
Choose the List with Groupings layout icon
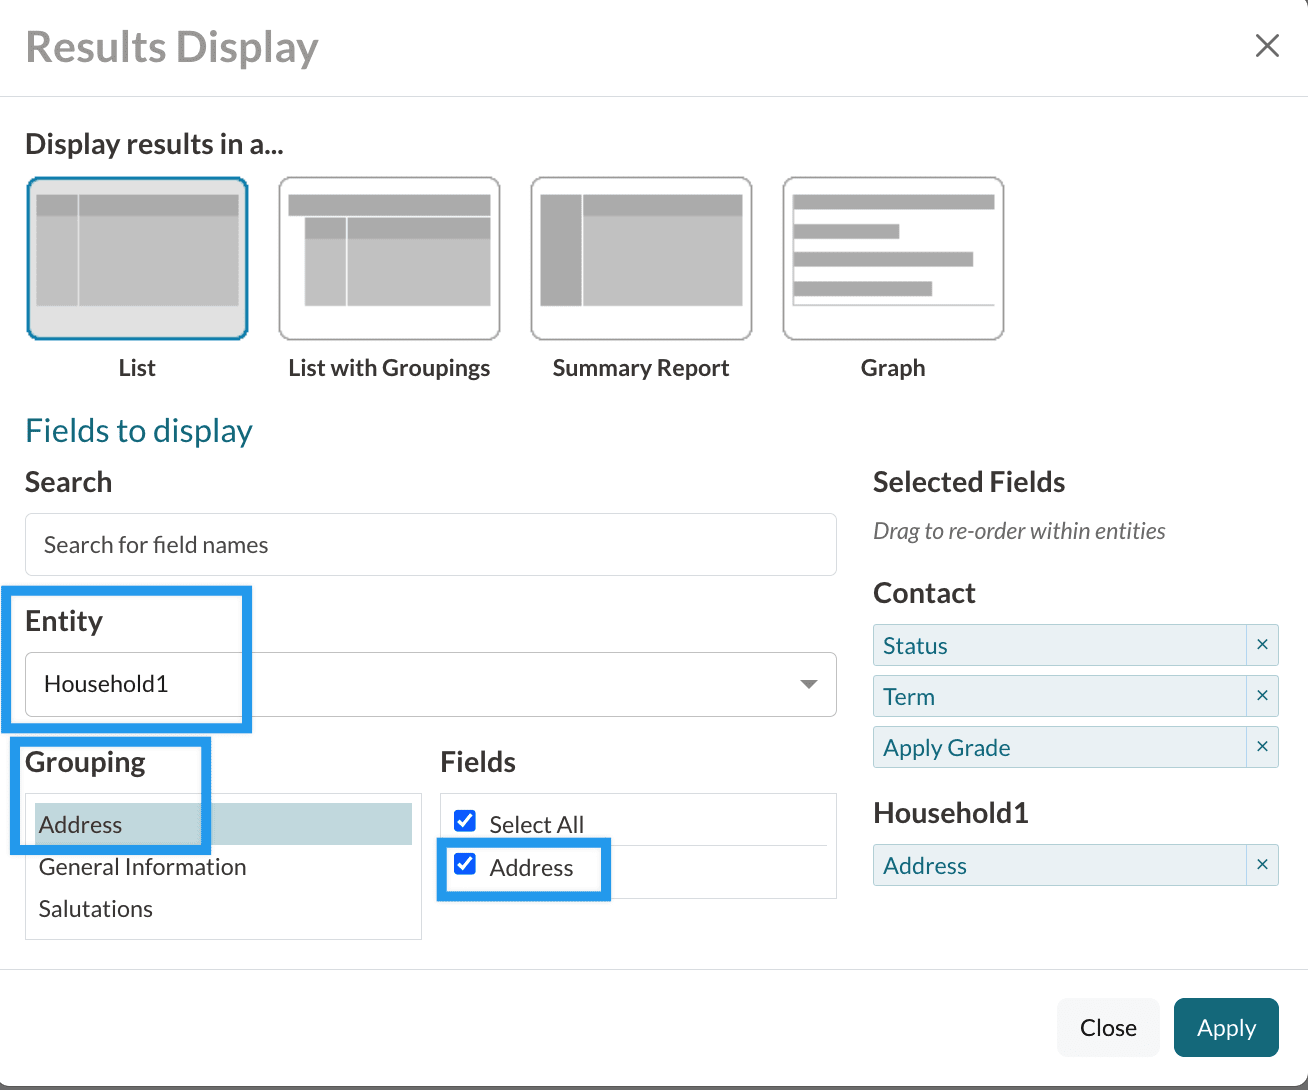point(389,258)
